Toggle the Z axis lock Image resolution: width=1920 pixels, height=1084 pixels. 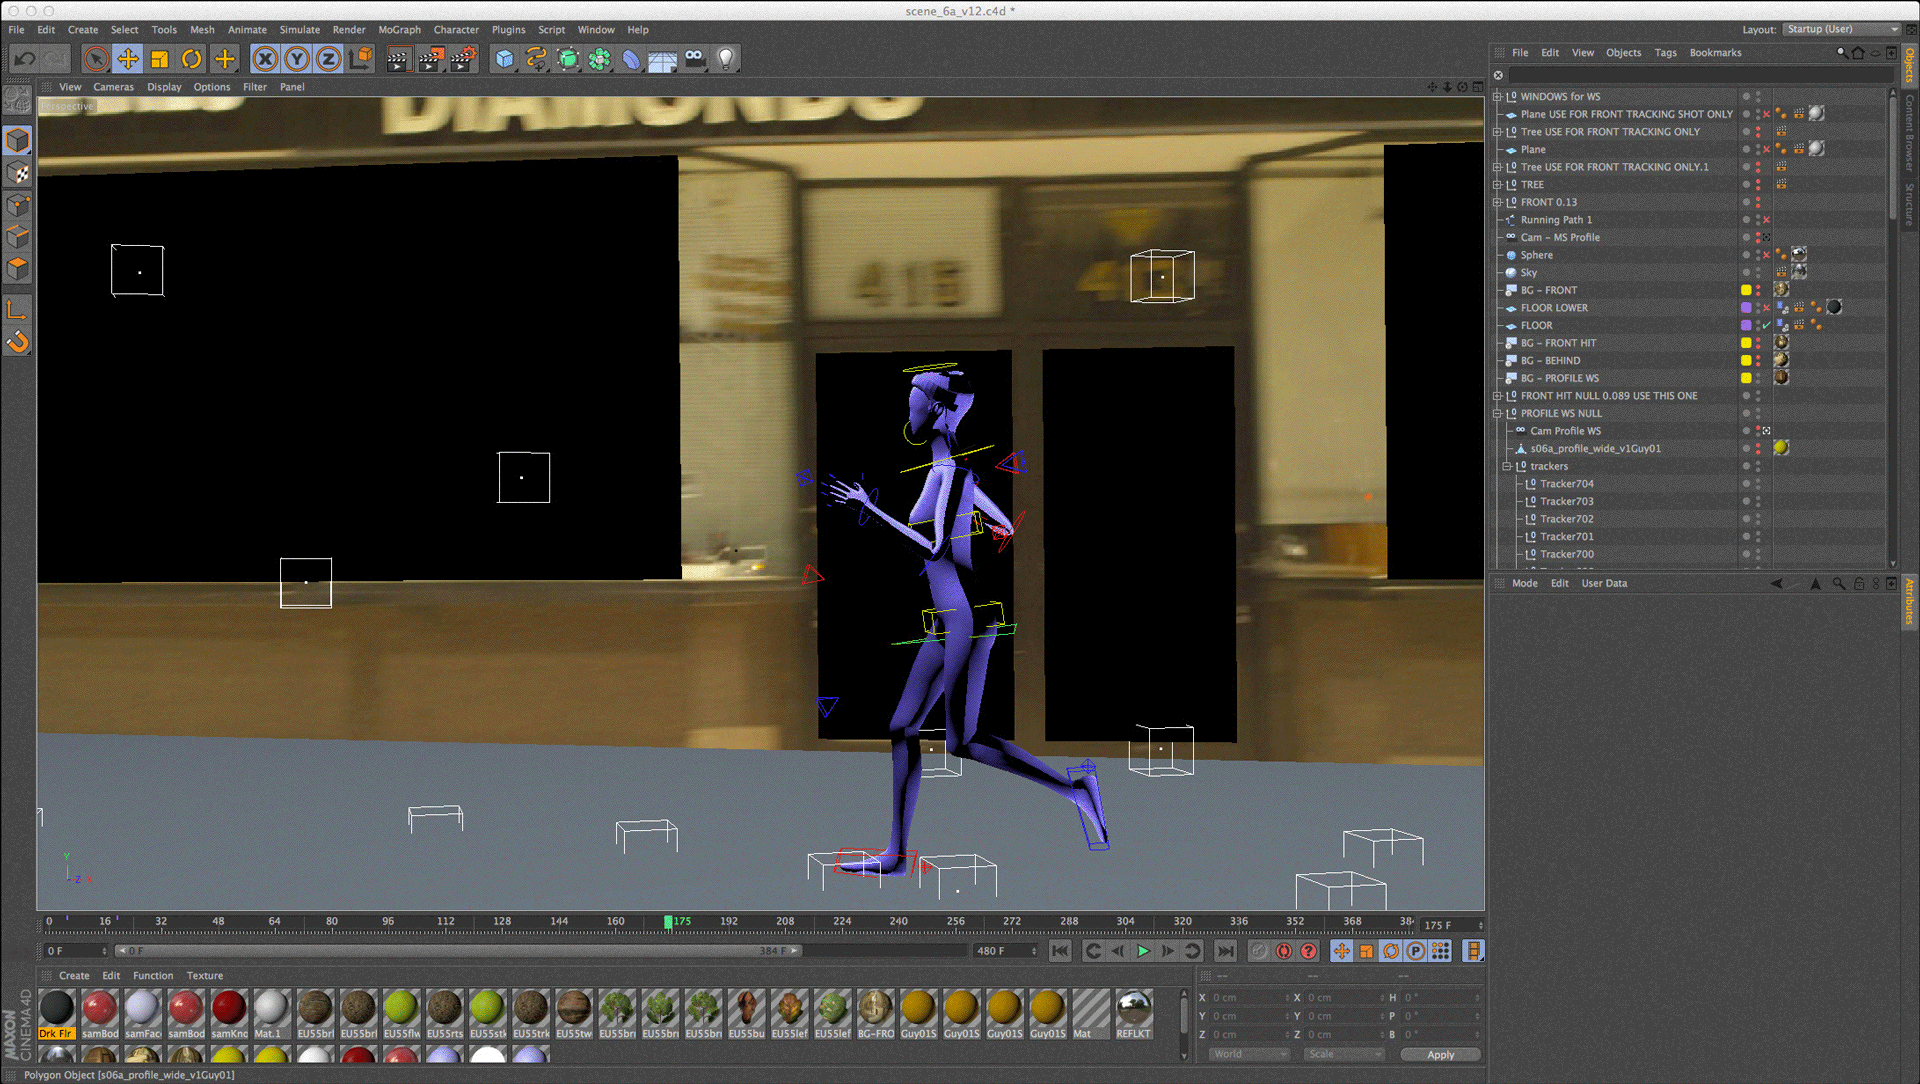329,59
